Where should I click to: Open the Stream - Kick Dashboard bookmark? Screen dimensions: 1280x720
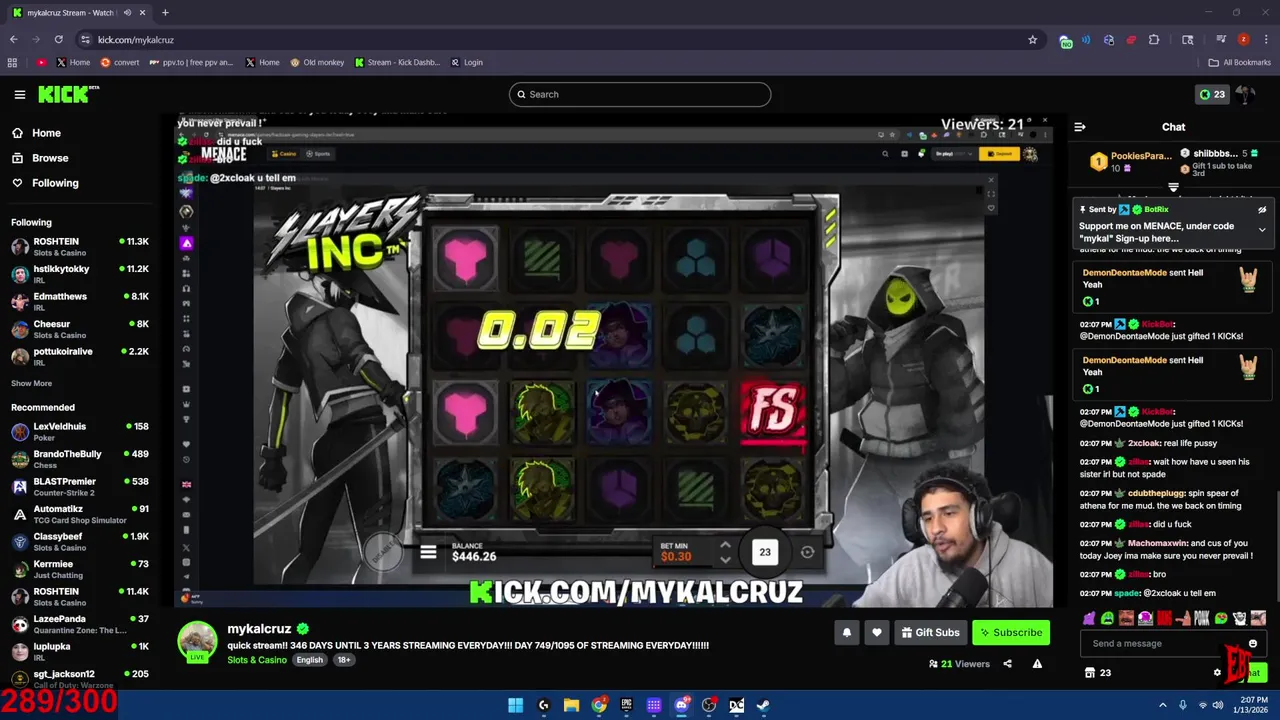[397, 62]
